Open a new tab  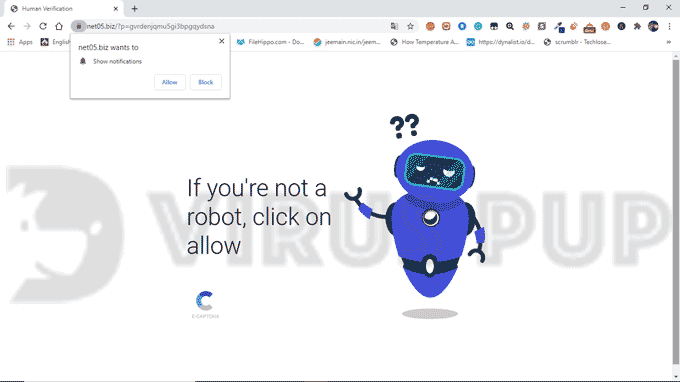[x=134, y=9]
